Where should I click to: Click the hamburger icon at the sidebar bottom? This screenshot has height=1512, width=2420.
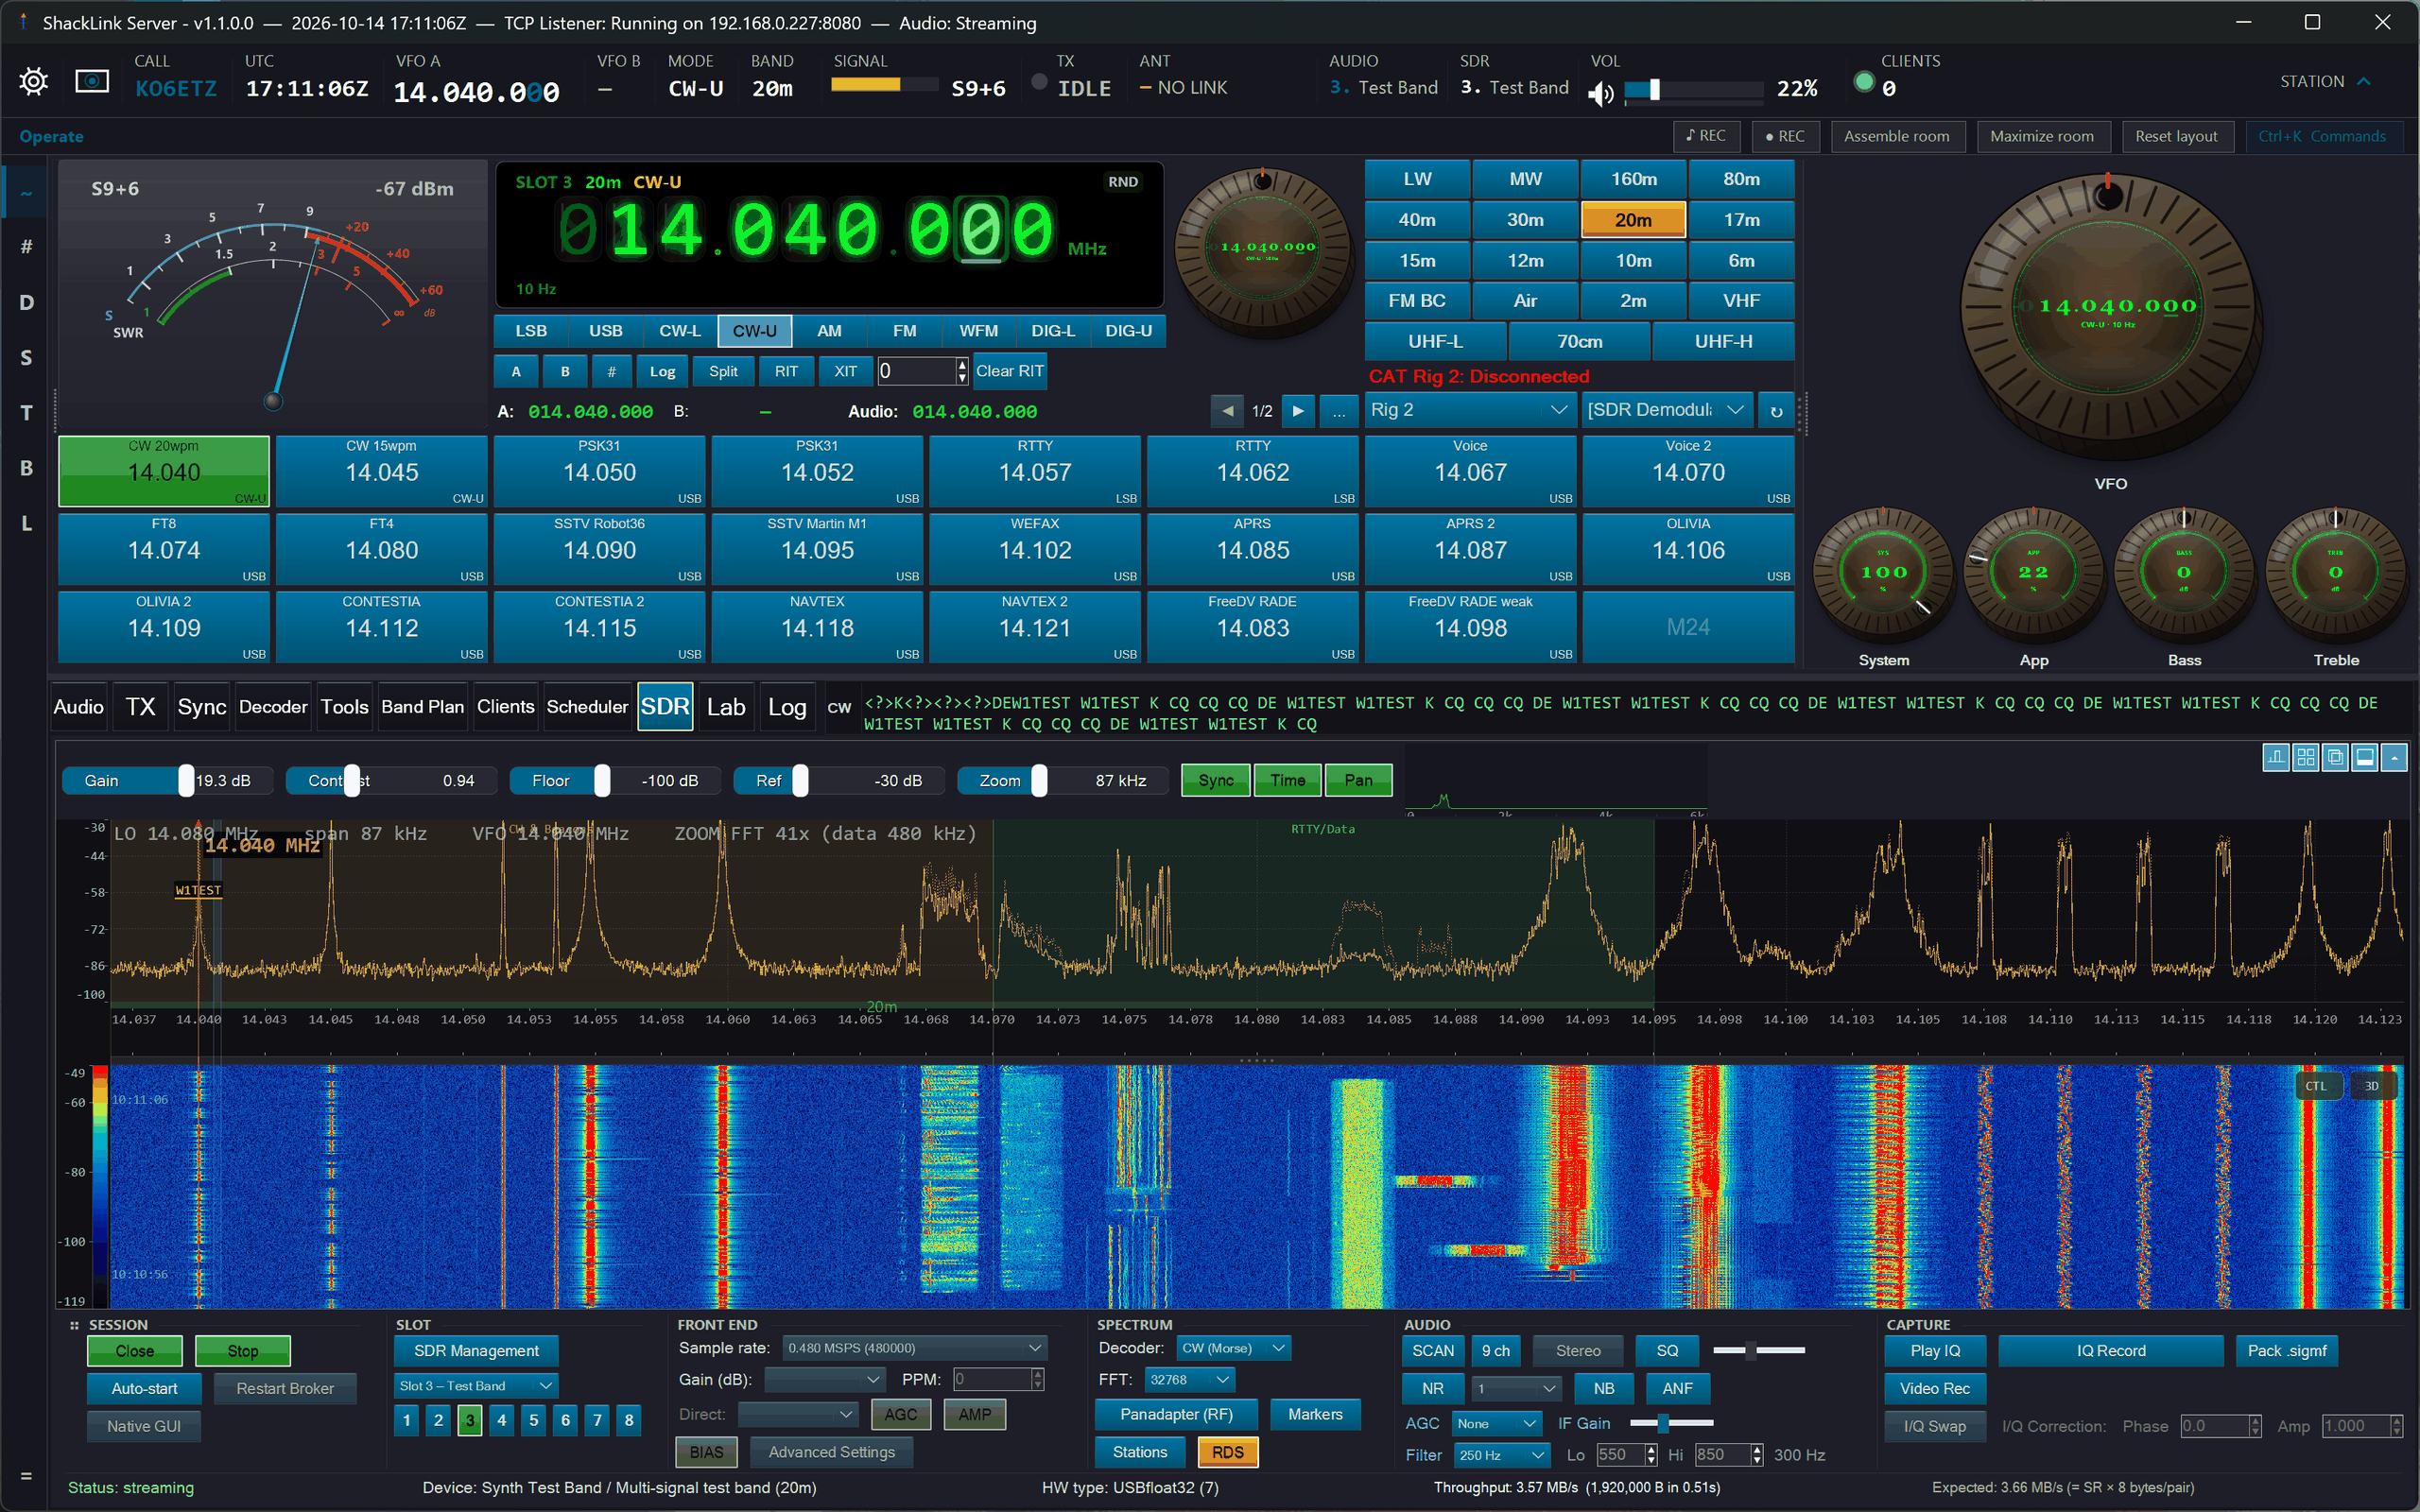click(26, 1475)
